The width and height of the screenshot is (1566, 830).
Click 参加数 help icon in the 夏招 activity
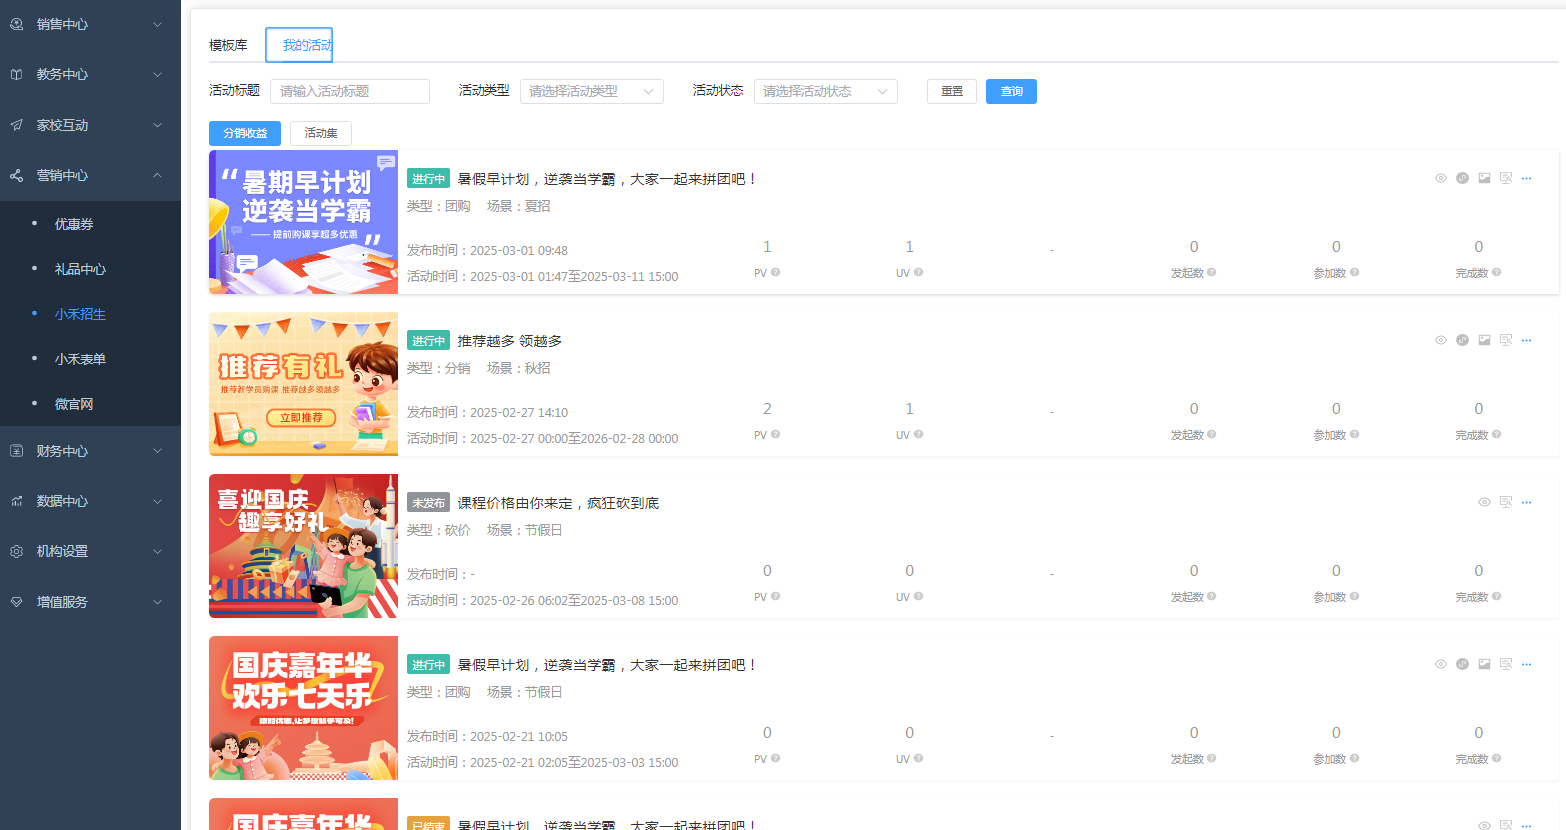pyautogui.click(x=1354, y=272)
